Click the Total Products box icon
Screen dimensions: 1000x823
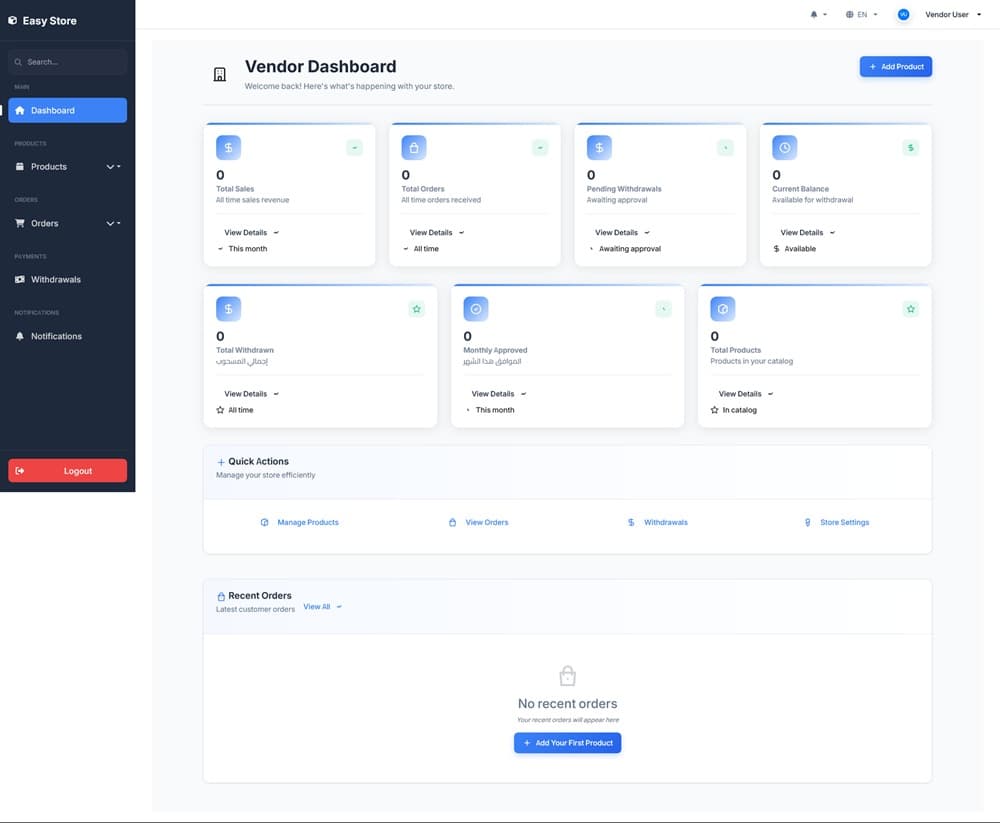pos(722,309)
